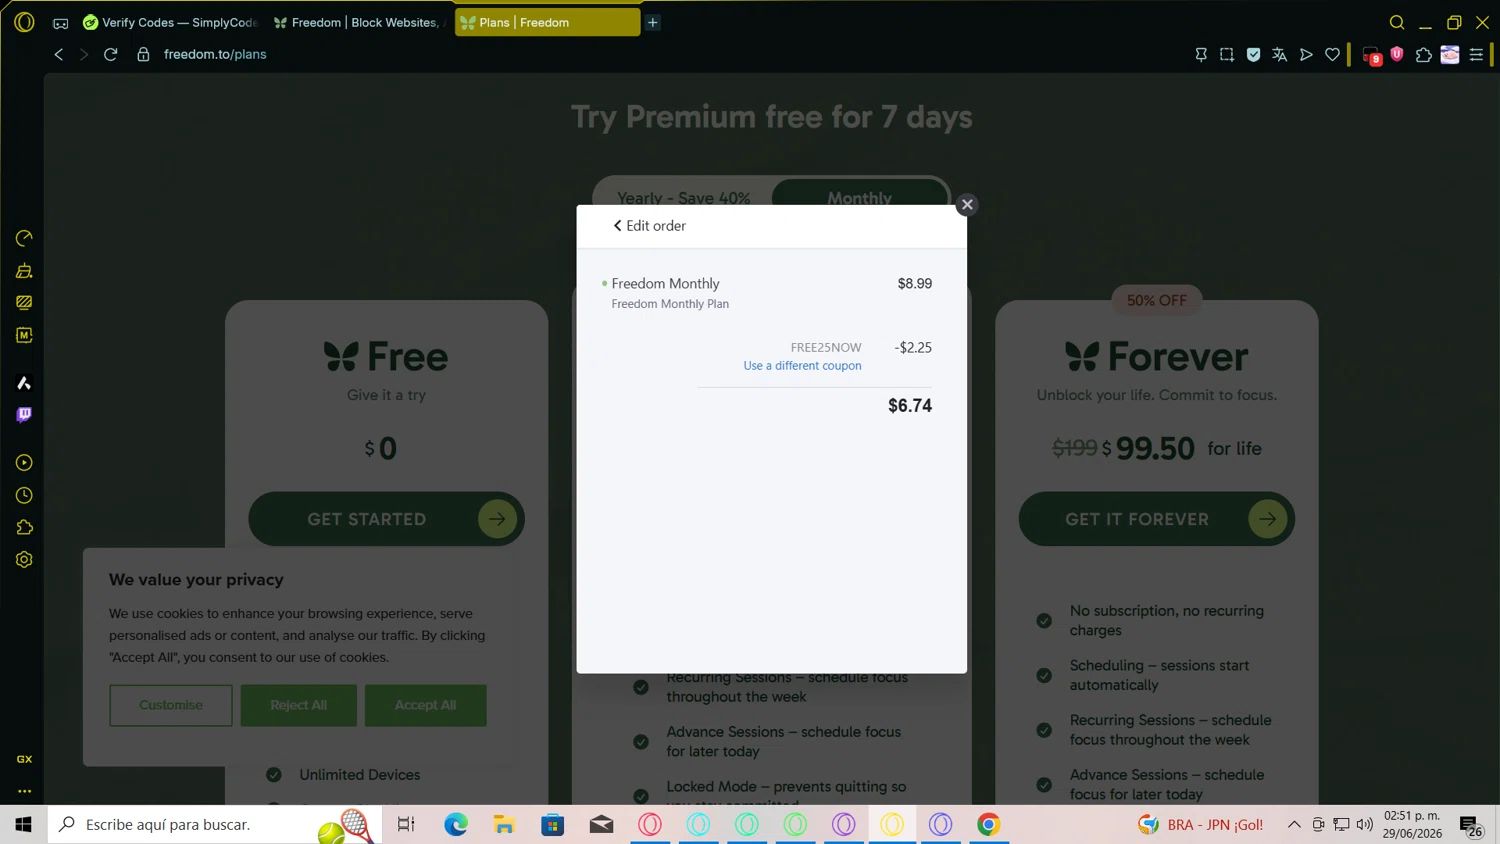Viewport: 1500px width, 844px height.
Task: Open the sidebar three-dots more menu
Action: click(x=24, y=791)
